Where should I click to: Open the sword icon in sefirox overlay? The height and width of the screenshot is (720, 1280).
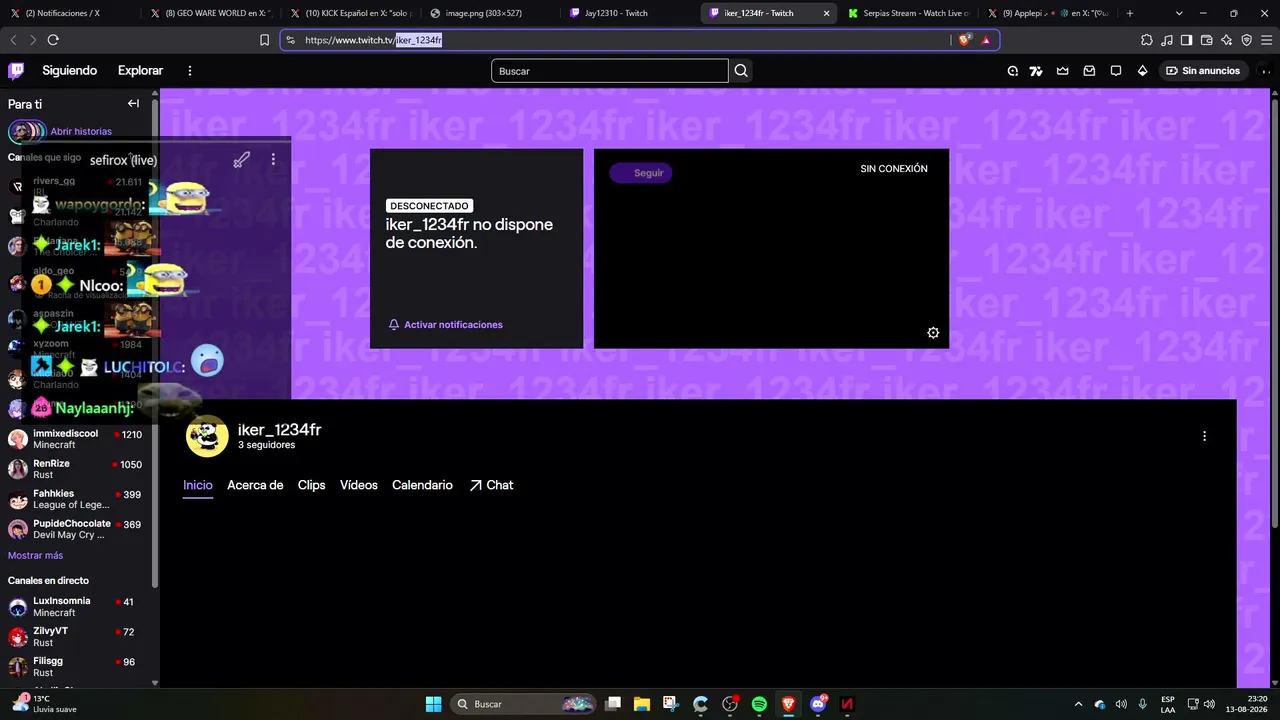click(x=241, y=159)
